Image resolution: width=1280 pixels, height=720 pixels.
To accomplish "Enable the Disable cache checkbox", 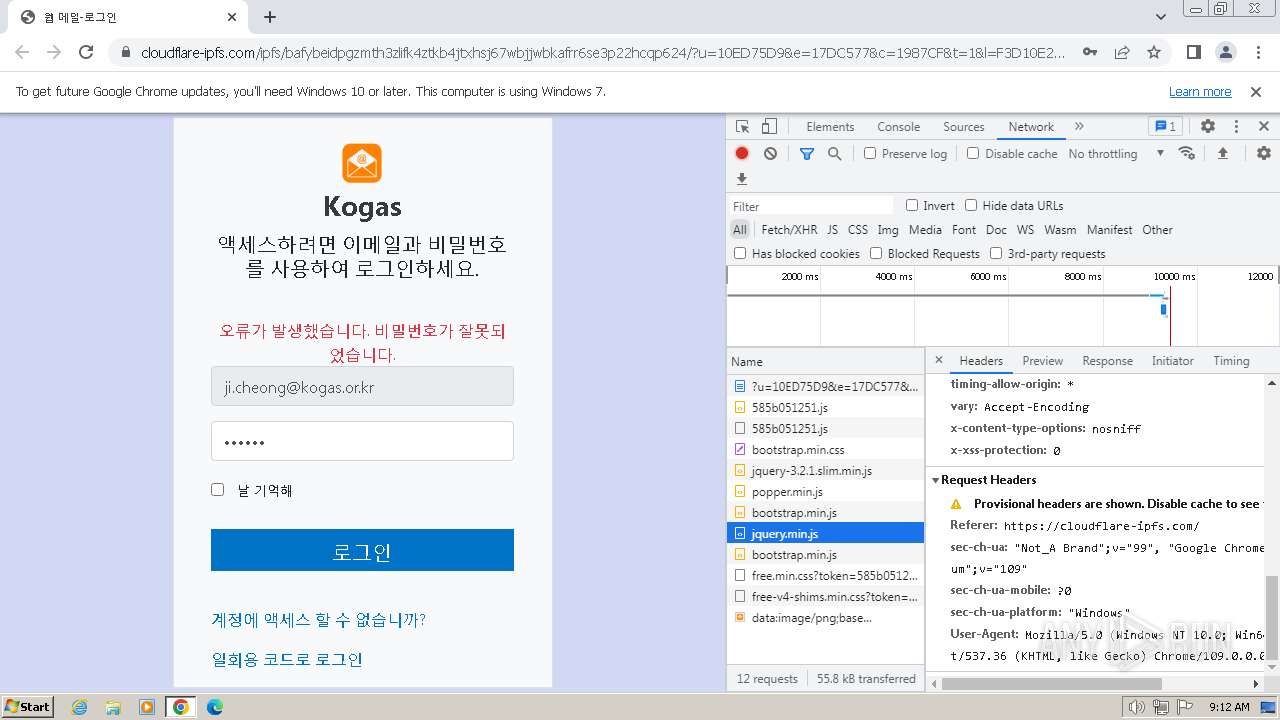I will (x=973, y=153).
